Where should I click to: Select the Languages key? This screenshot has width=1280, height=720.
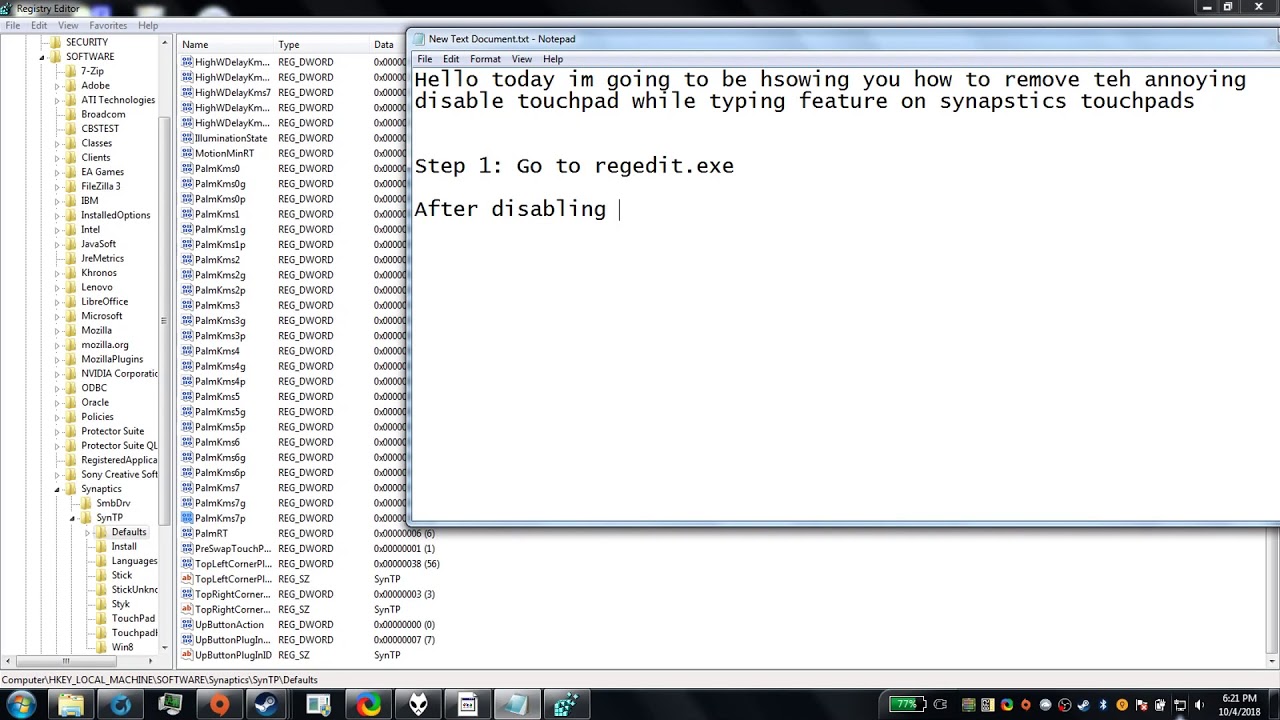click(x=134, y=561)
